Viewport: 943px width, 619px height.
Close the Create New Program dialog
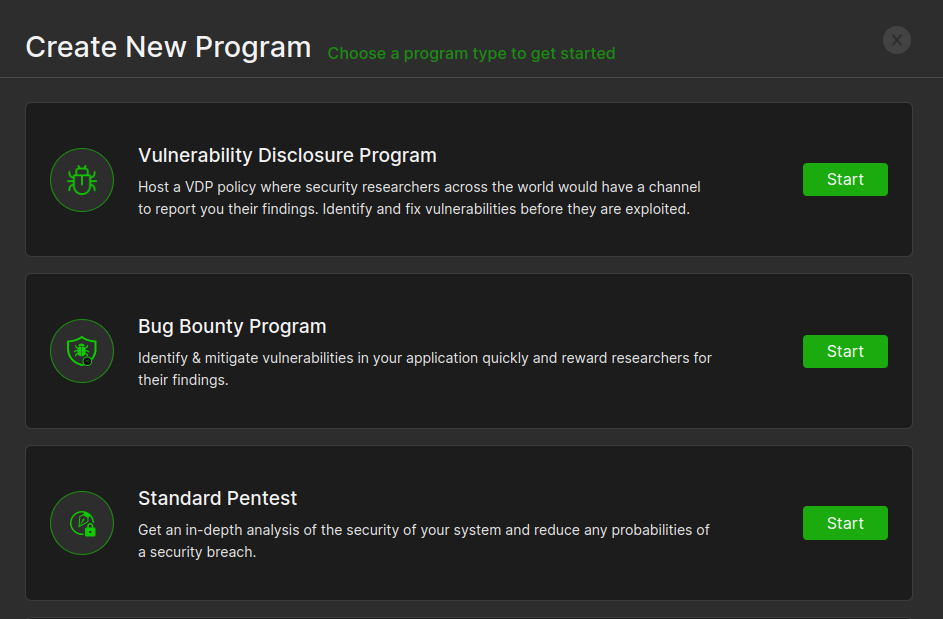point(896,40)
